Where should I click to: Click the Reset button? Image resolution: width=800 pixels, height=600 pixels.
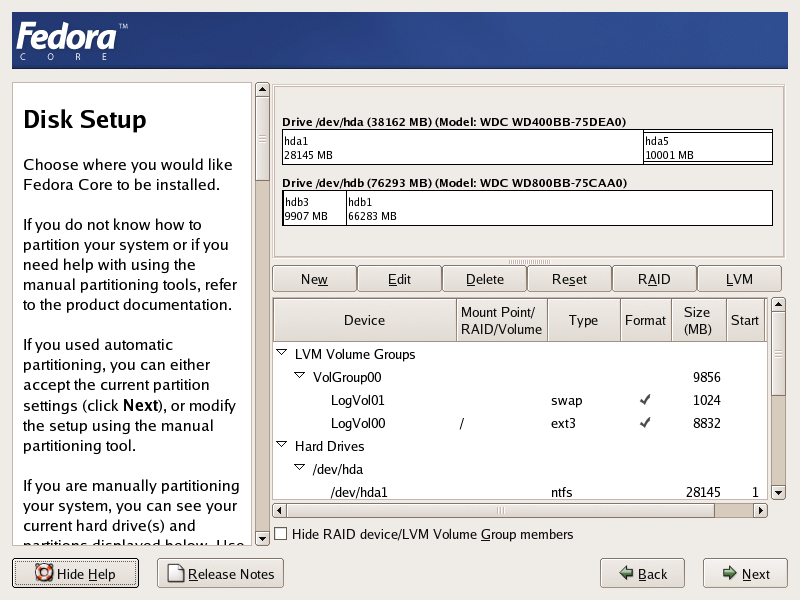point(569,279)
